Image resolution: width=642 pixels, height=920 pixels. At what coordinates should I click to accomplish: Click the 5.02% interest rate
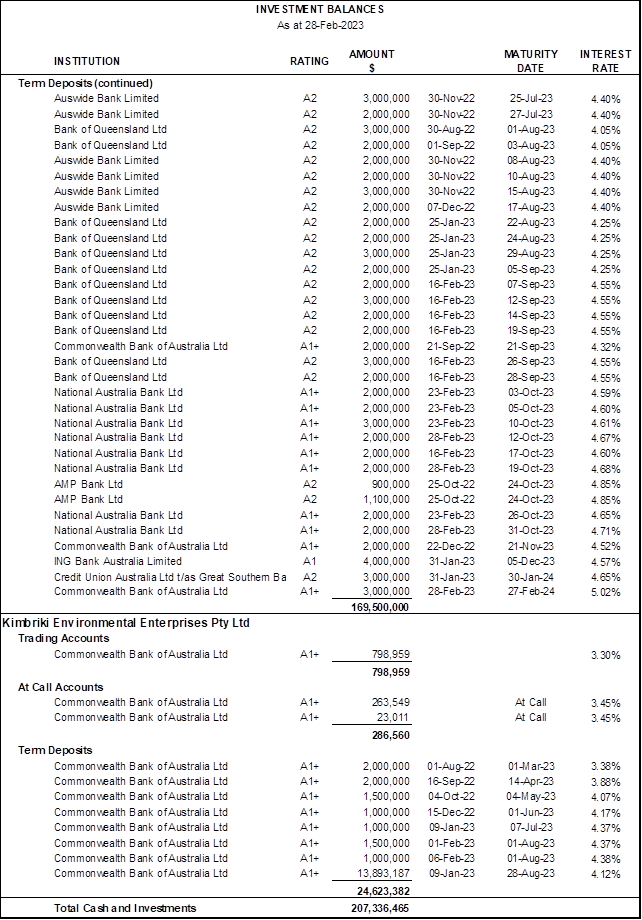tap(606, 593)
